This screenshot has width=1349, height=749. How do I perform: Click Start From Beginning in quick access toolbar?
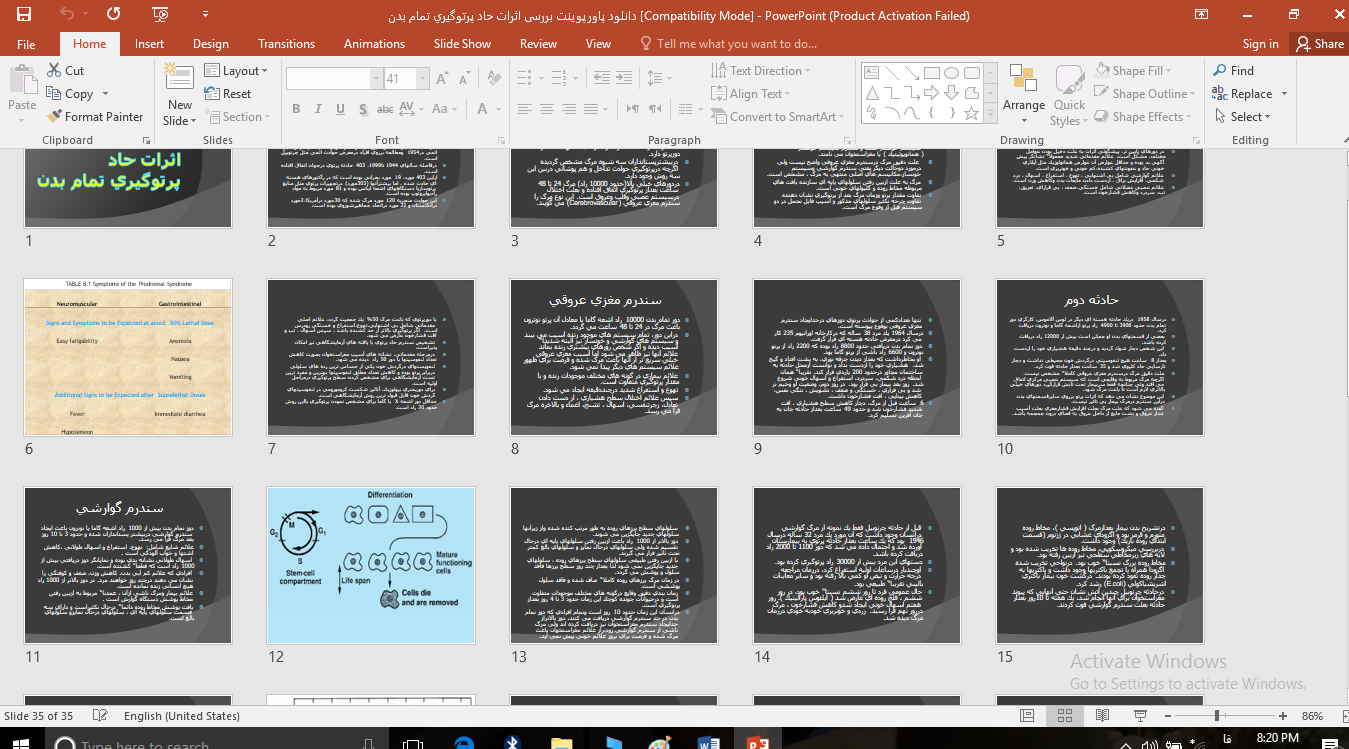[160, 14]
